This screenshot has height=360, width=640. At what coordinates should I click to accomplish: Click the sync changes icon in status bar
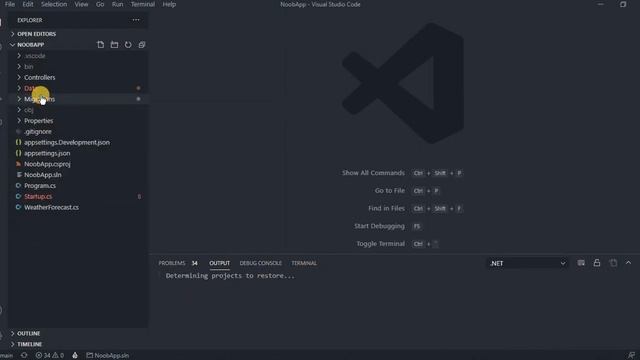tap(24, 356)
